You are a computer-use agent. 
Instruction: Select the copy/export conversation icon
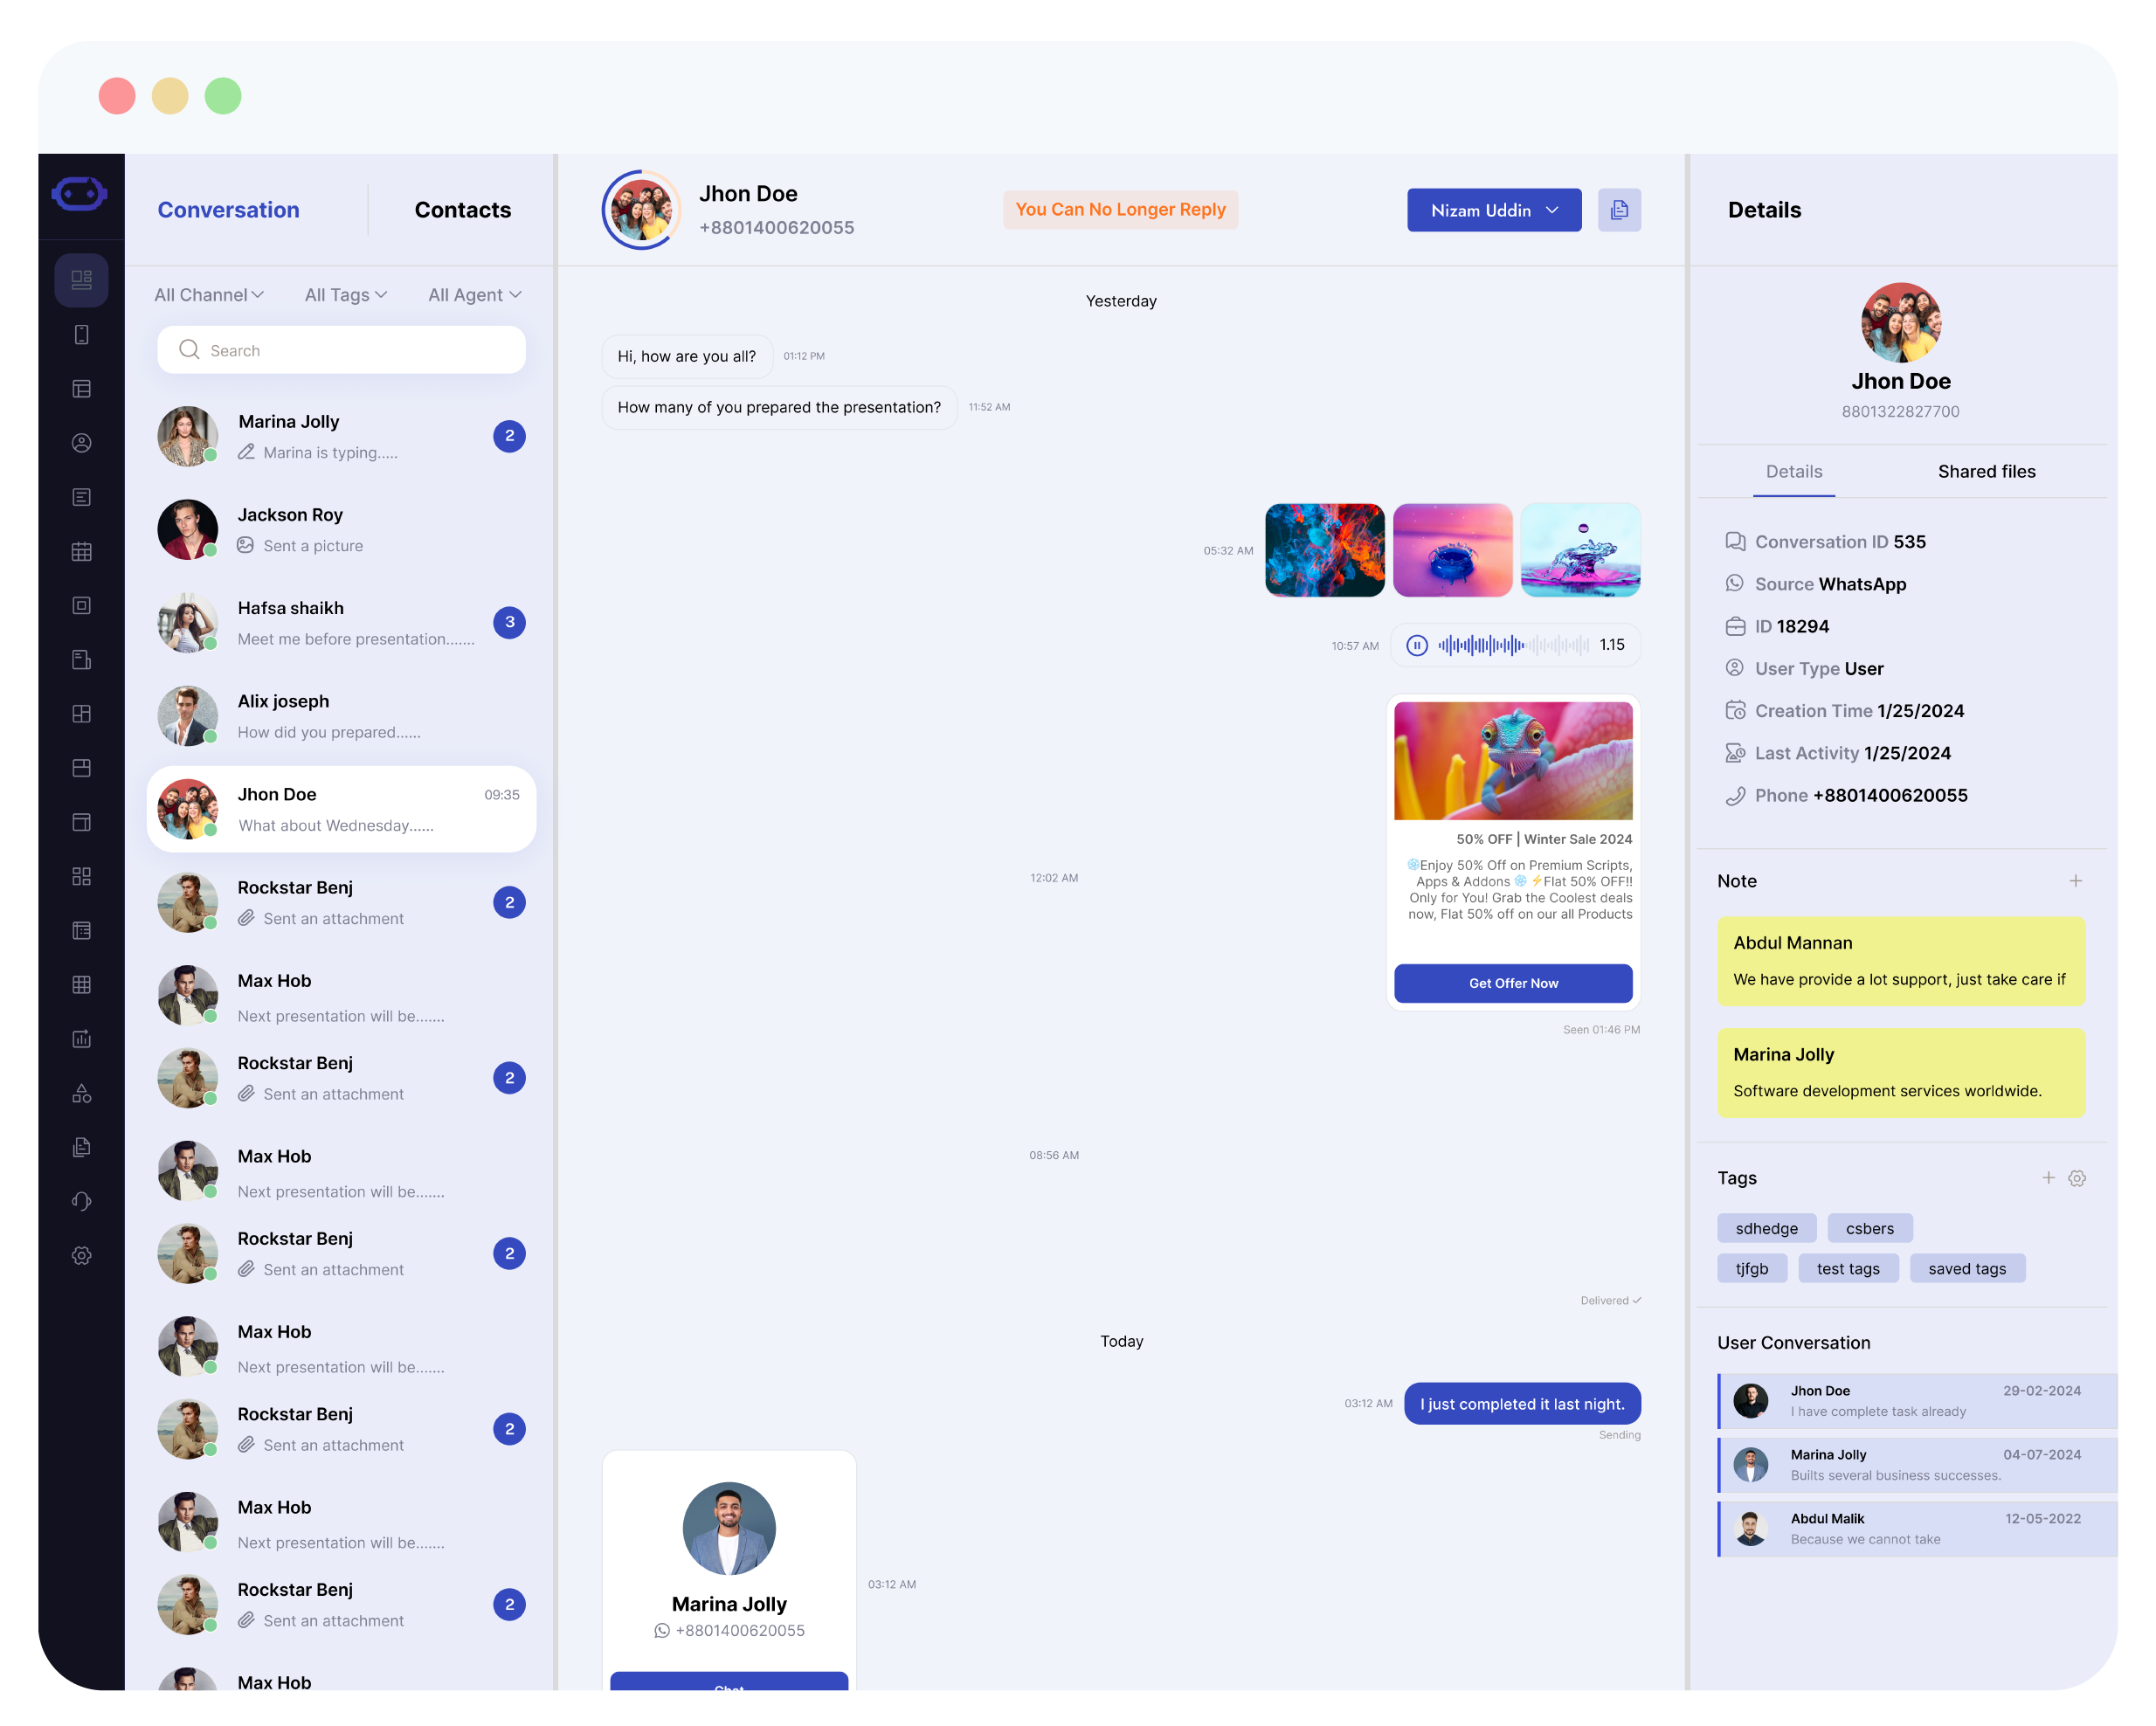1620,208
